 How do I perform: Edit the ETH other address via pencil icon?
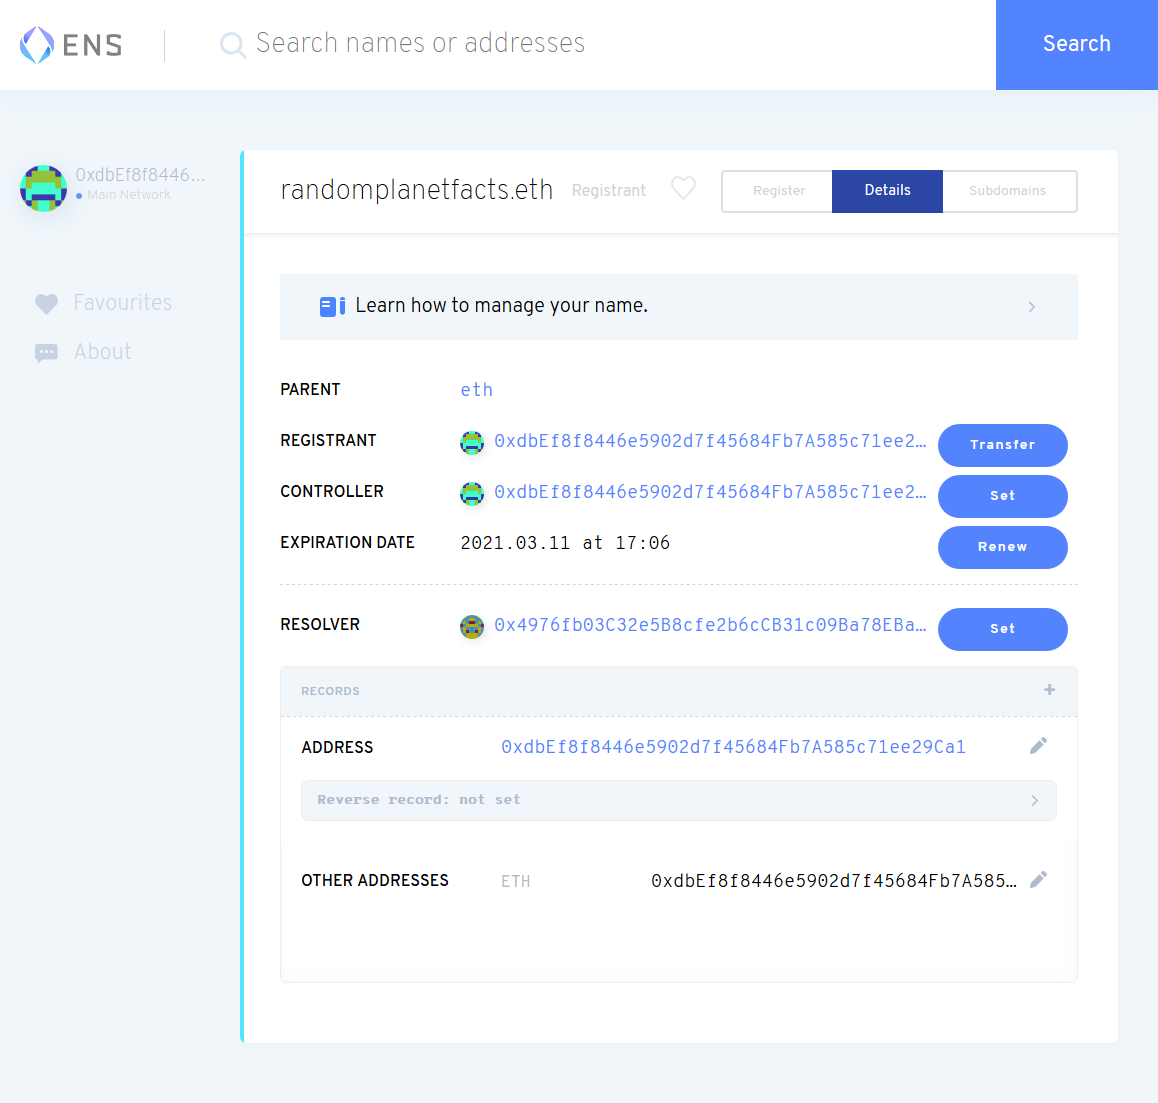coord(1038,879)
